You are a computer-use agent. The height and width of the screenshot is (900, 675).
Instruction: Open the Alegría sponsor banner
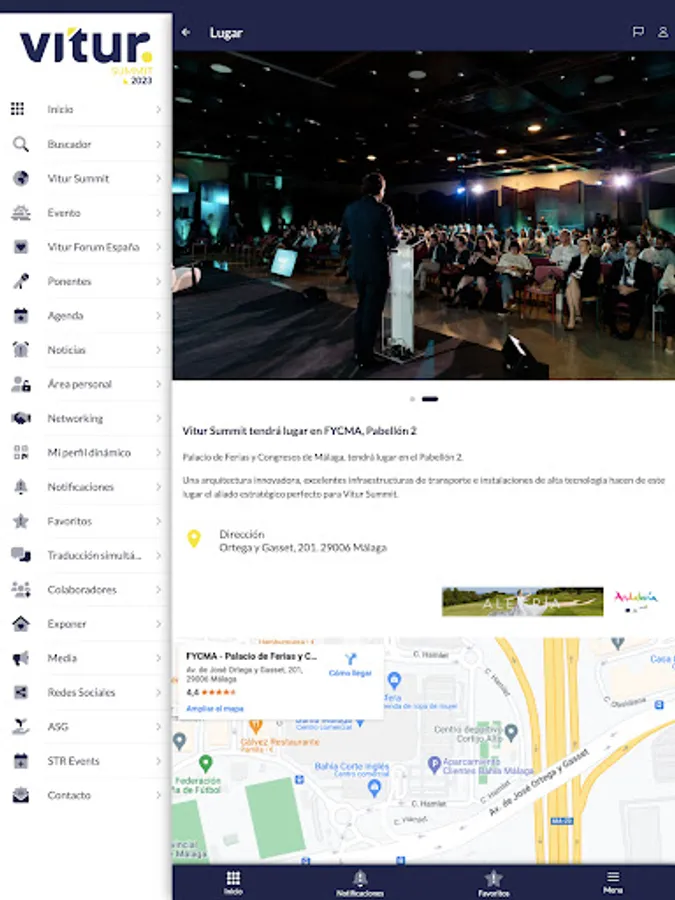522,602
